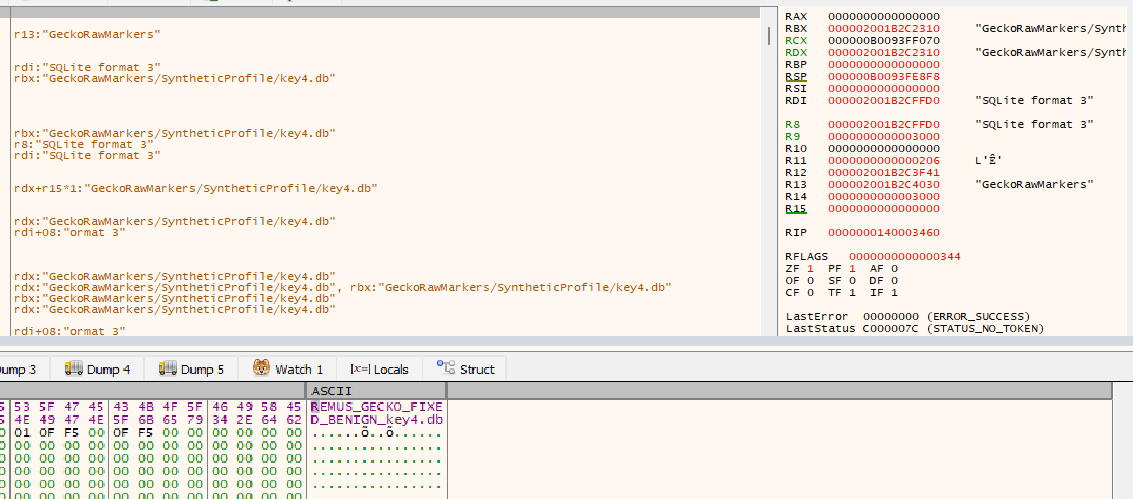Screen dimensions: 1133x499
Task: Click the disassembly pane vertical scrollbar thumb
Action: [768, 34]
